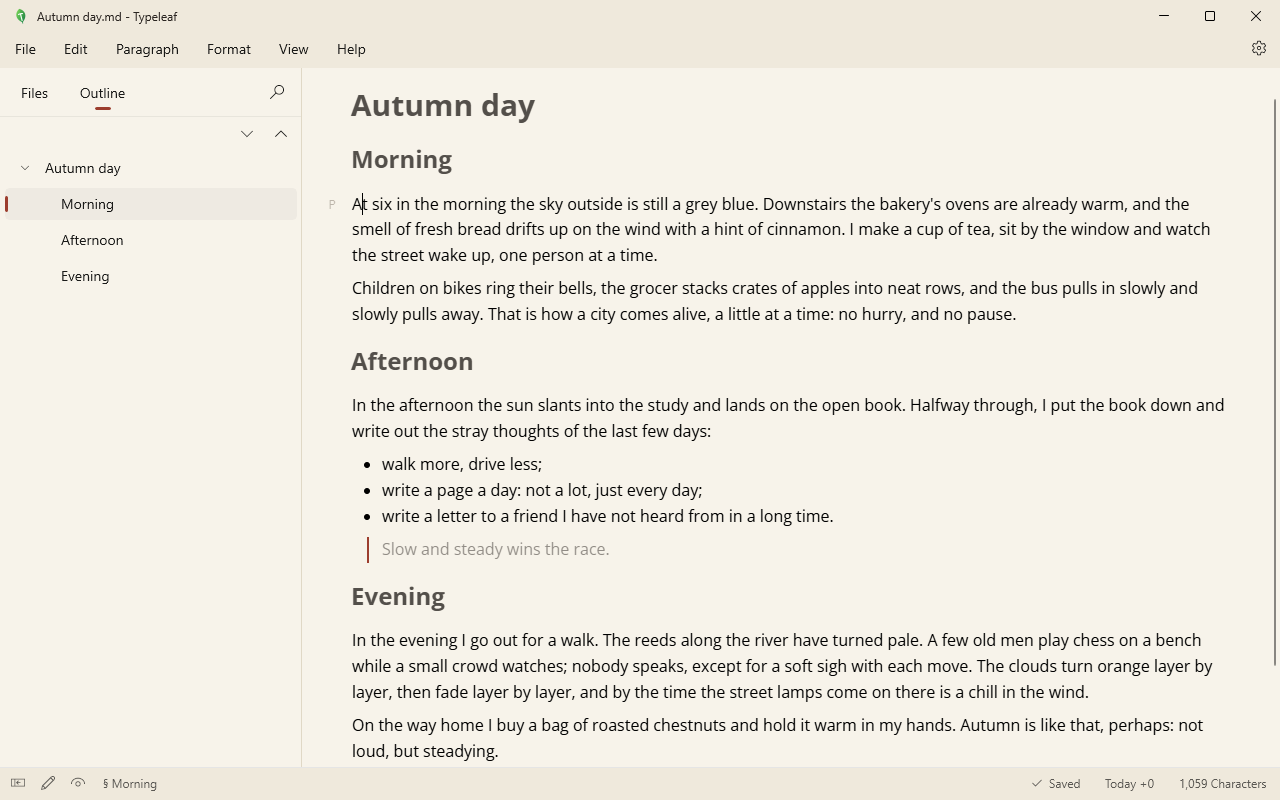Click the Today +0 counter

point(1129,784)
